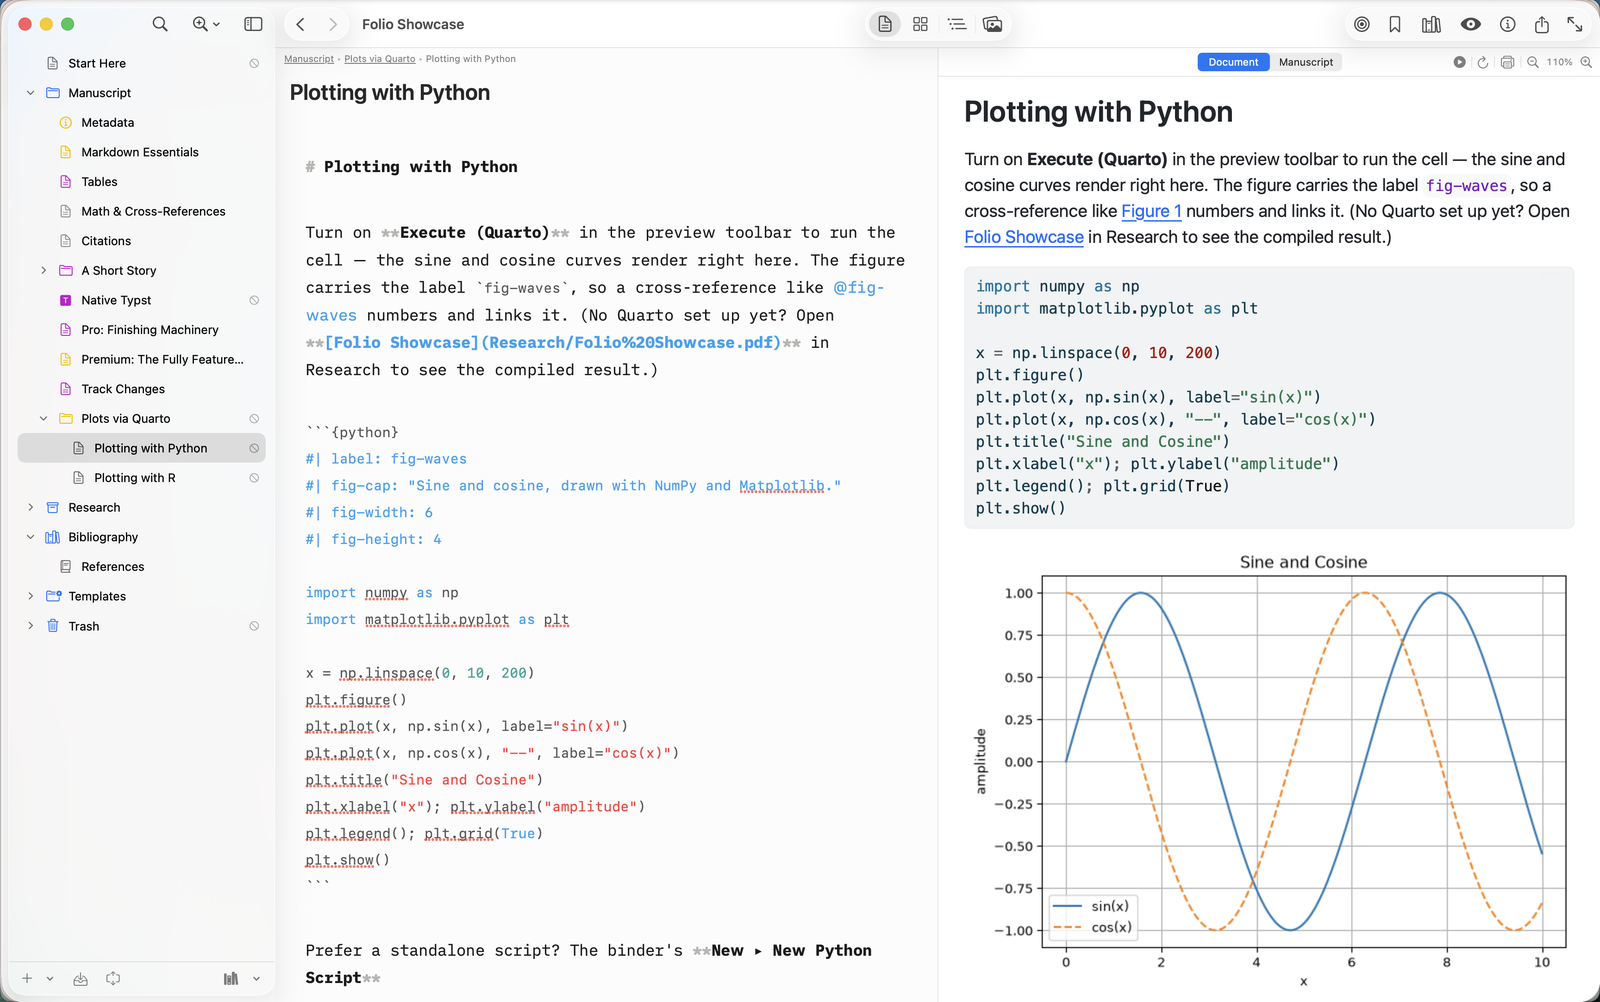Image resolution: width=1600 pixels, height=1002 pixels.
Task: Open the References item under Bibliography
Action: [113, 567]
